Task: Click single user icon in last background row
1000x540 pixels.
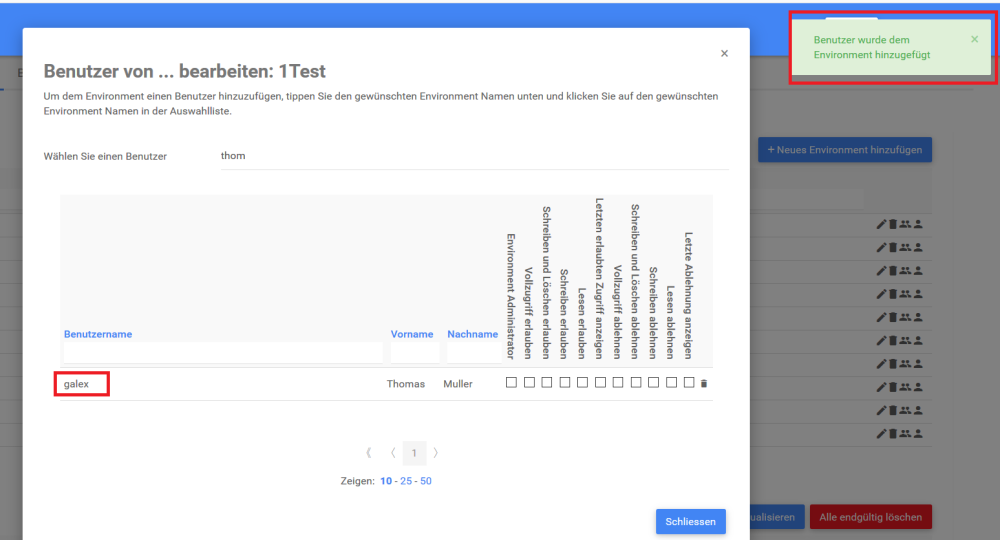Action: tap(918, 434)
